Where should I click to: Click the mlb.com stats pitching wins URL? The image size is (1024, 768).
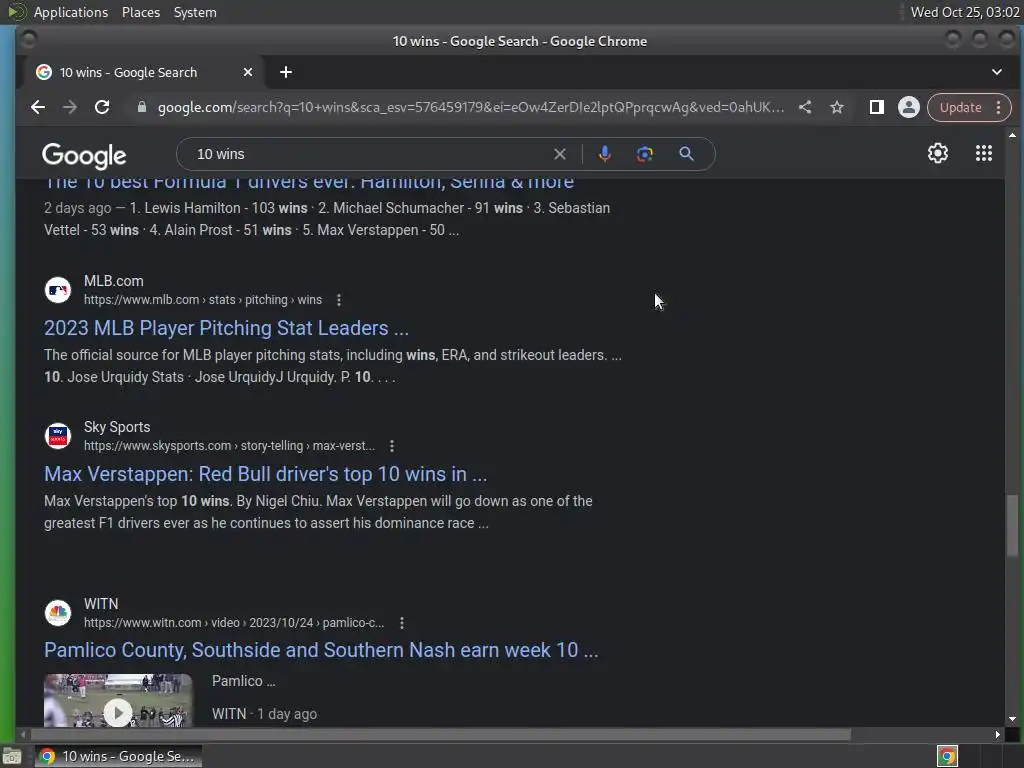202,300
